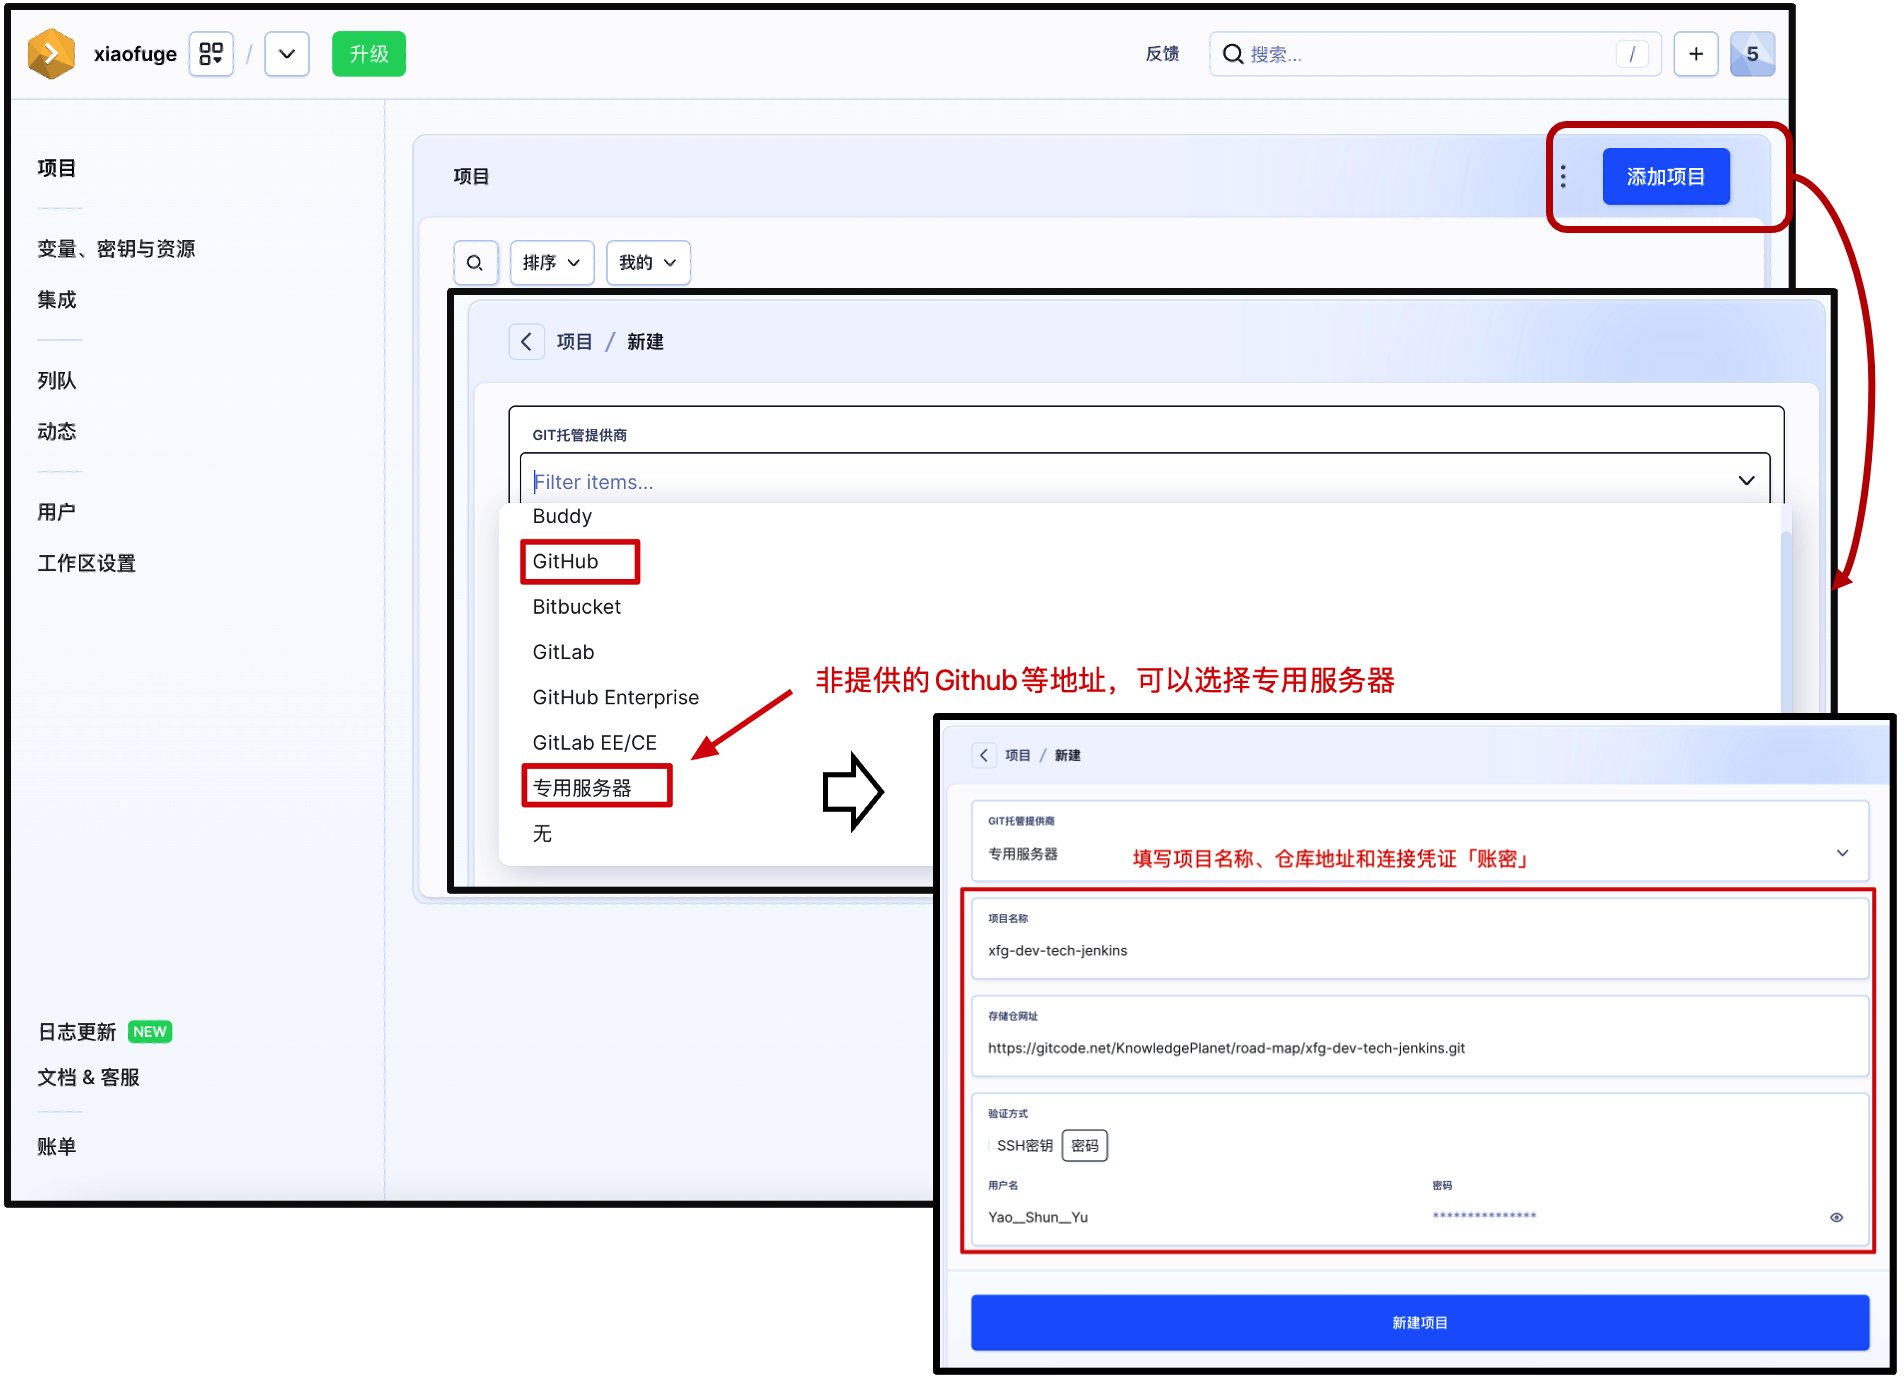Open the 排序 sort dropdown
This screenshot has width=1904, height=1380.
pos(552,263)
